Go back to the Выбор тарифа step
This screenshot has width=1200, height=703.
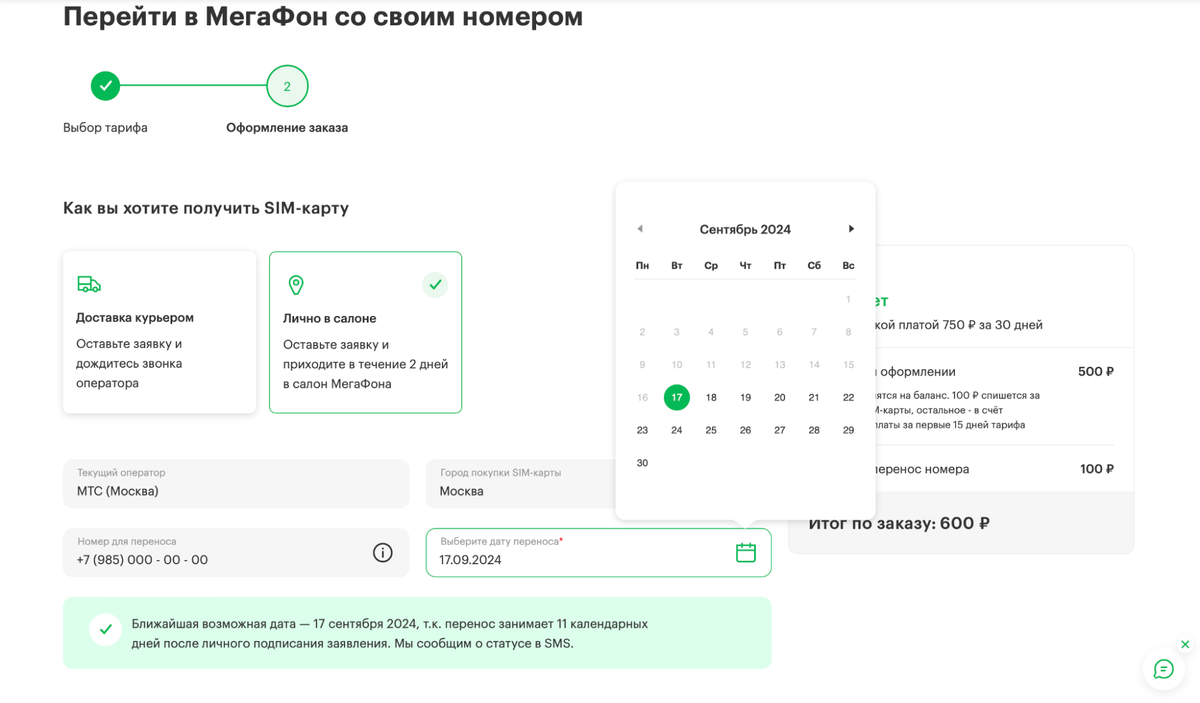pos(105,128)
